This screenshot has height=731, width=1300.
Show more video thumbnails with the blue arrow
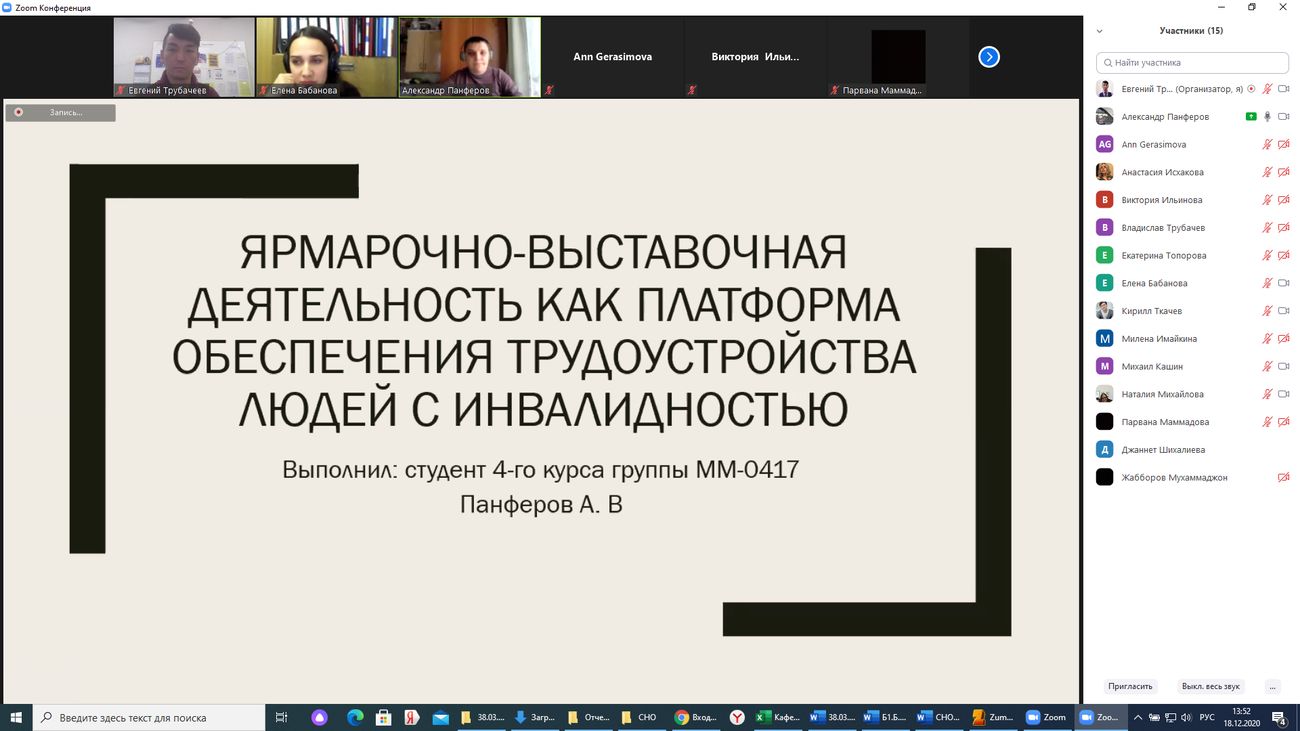[988, 57]
